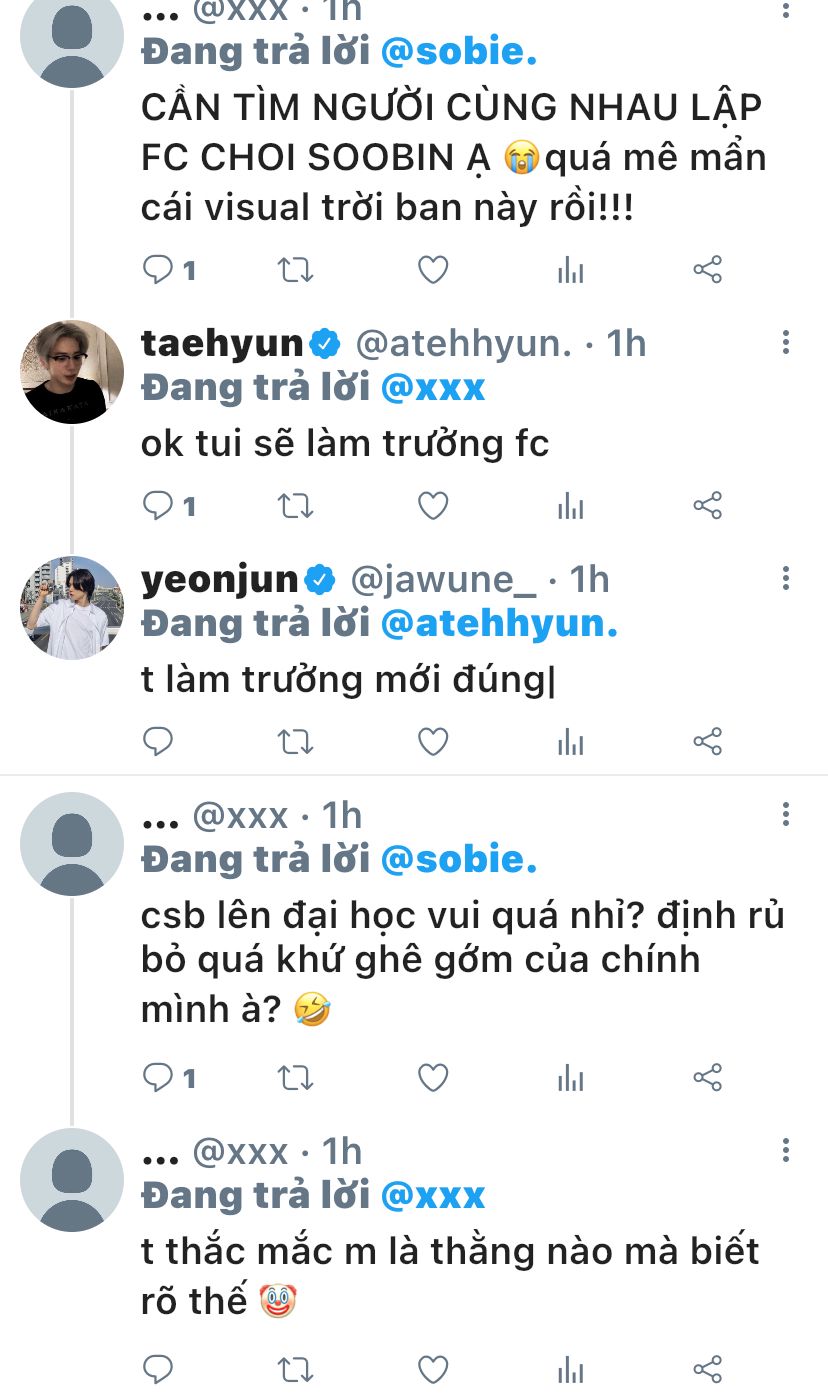The height and width of the screenshot is (1394, 828).
Task: Open more options menu on taehyun's tweet
Action: click(786, 343)
